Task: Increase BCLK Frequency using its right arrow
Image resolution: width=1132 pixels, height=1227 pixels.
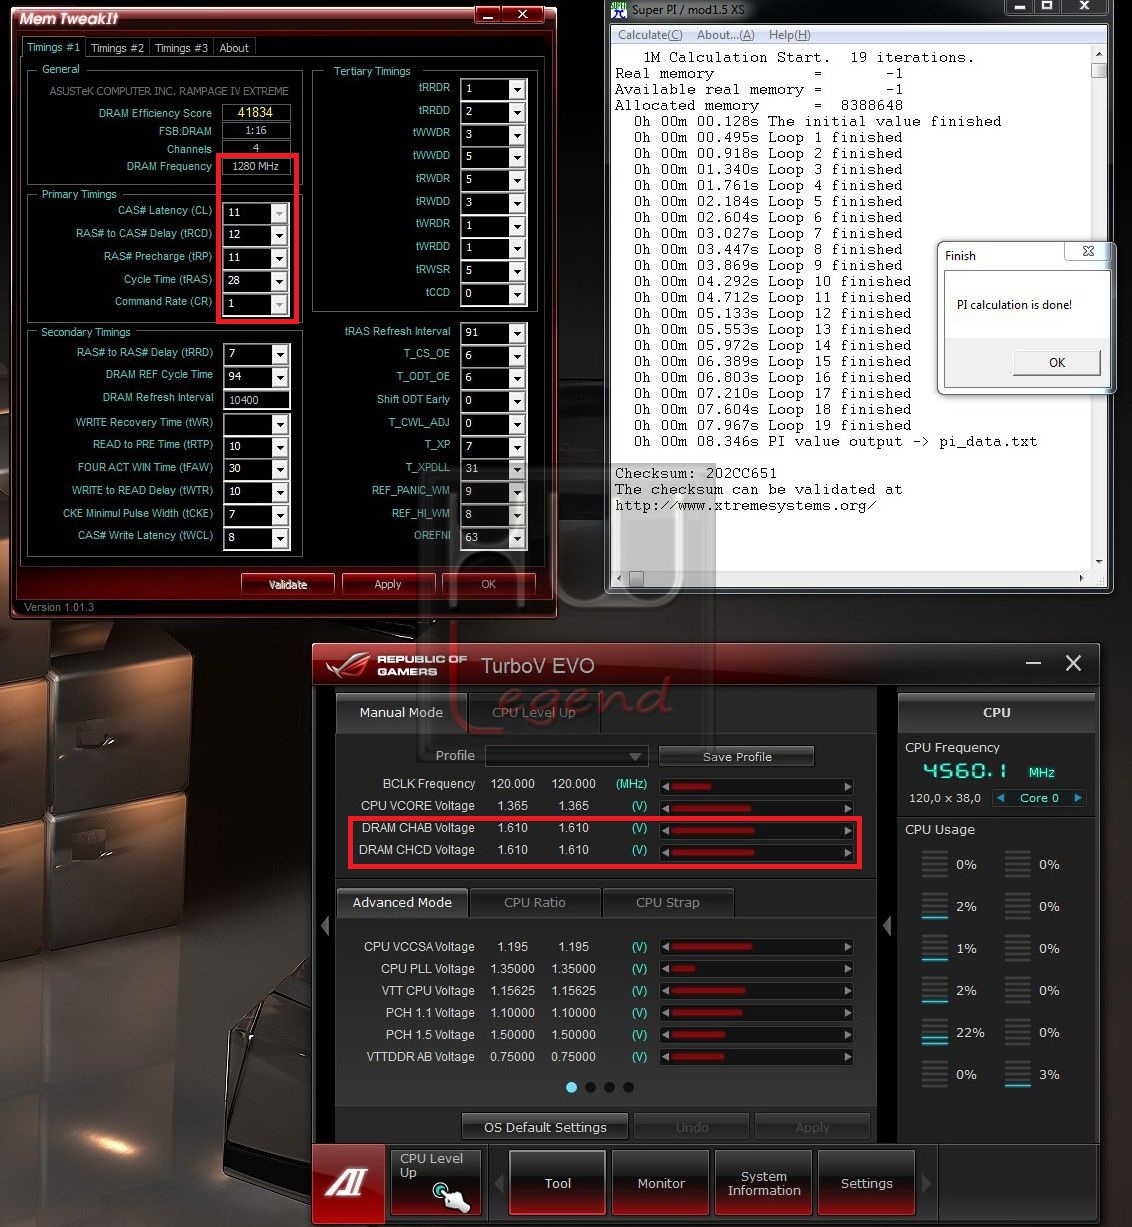Action: [848, 786]
